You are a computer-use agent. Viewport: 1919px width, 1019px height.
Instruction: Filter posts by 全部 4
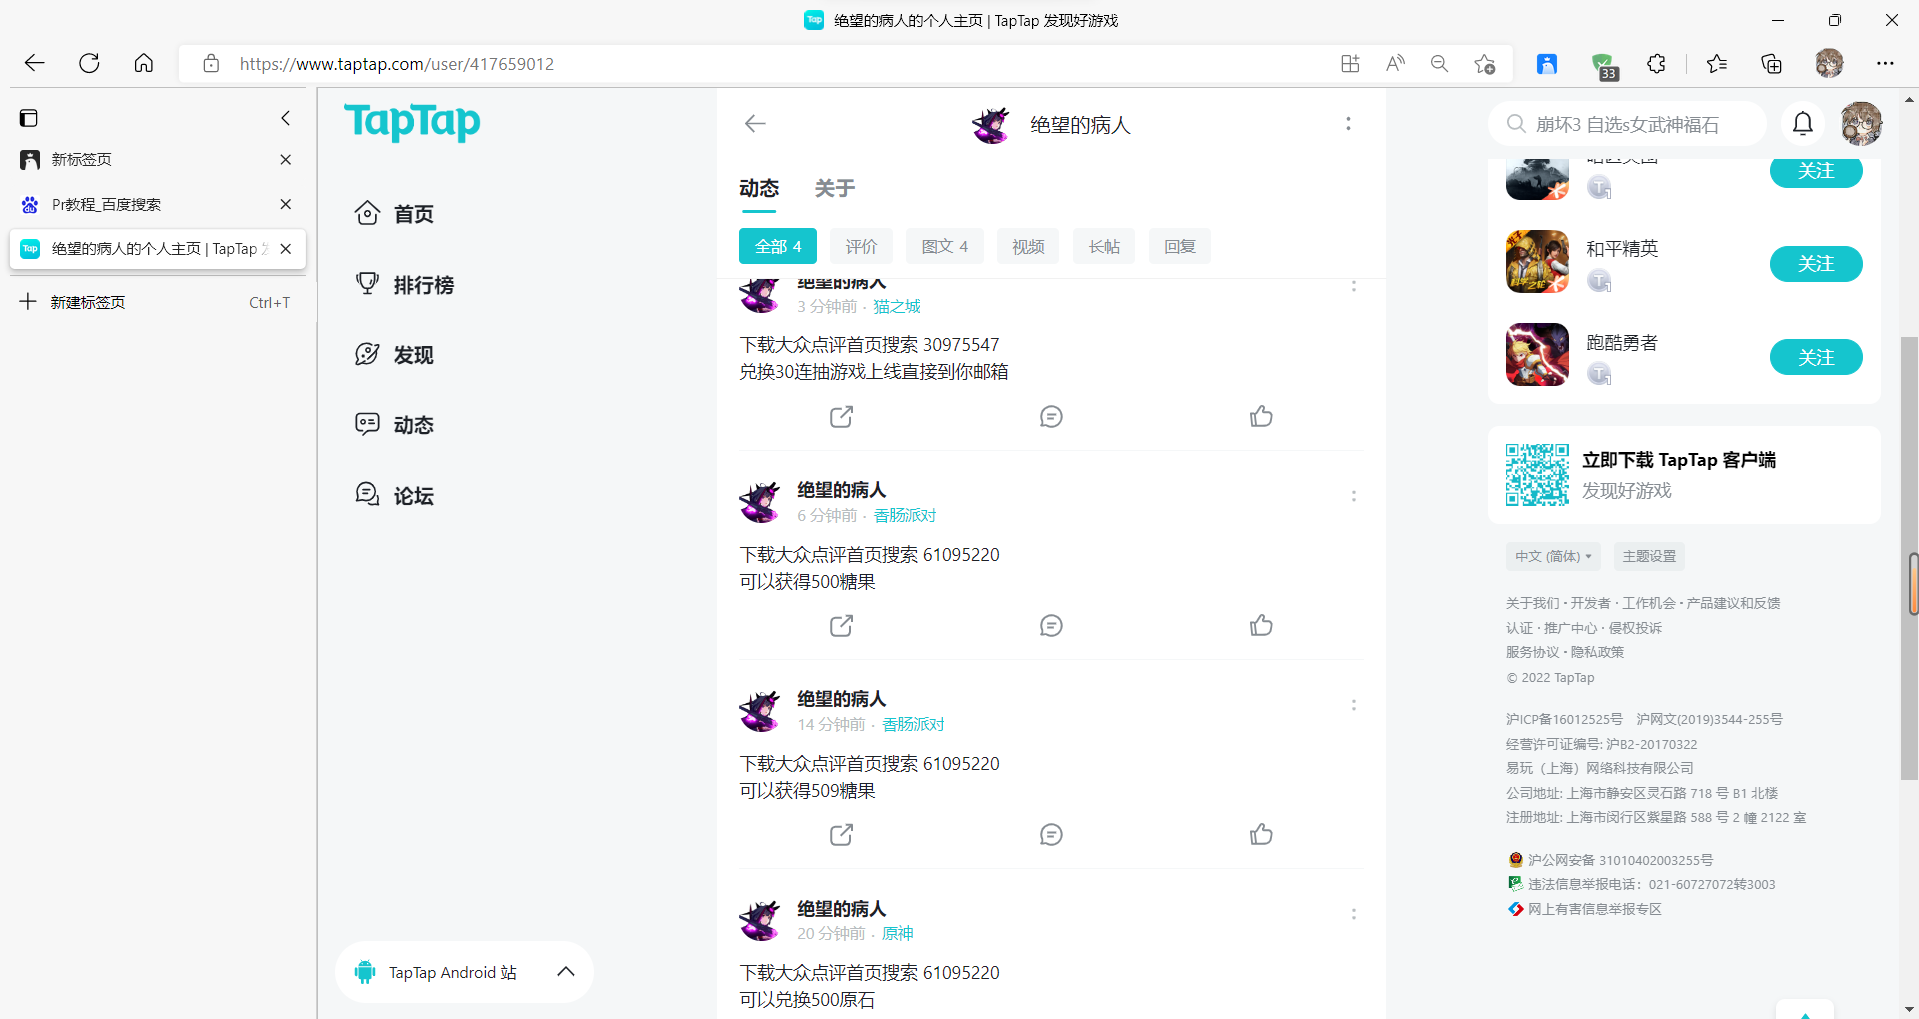click(778, 246)
